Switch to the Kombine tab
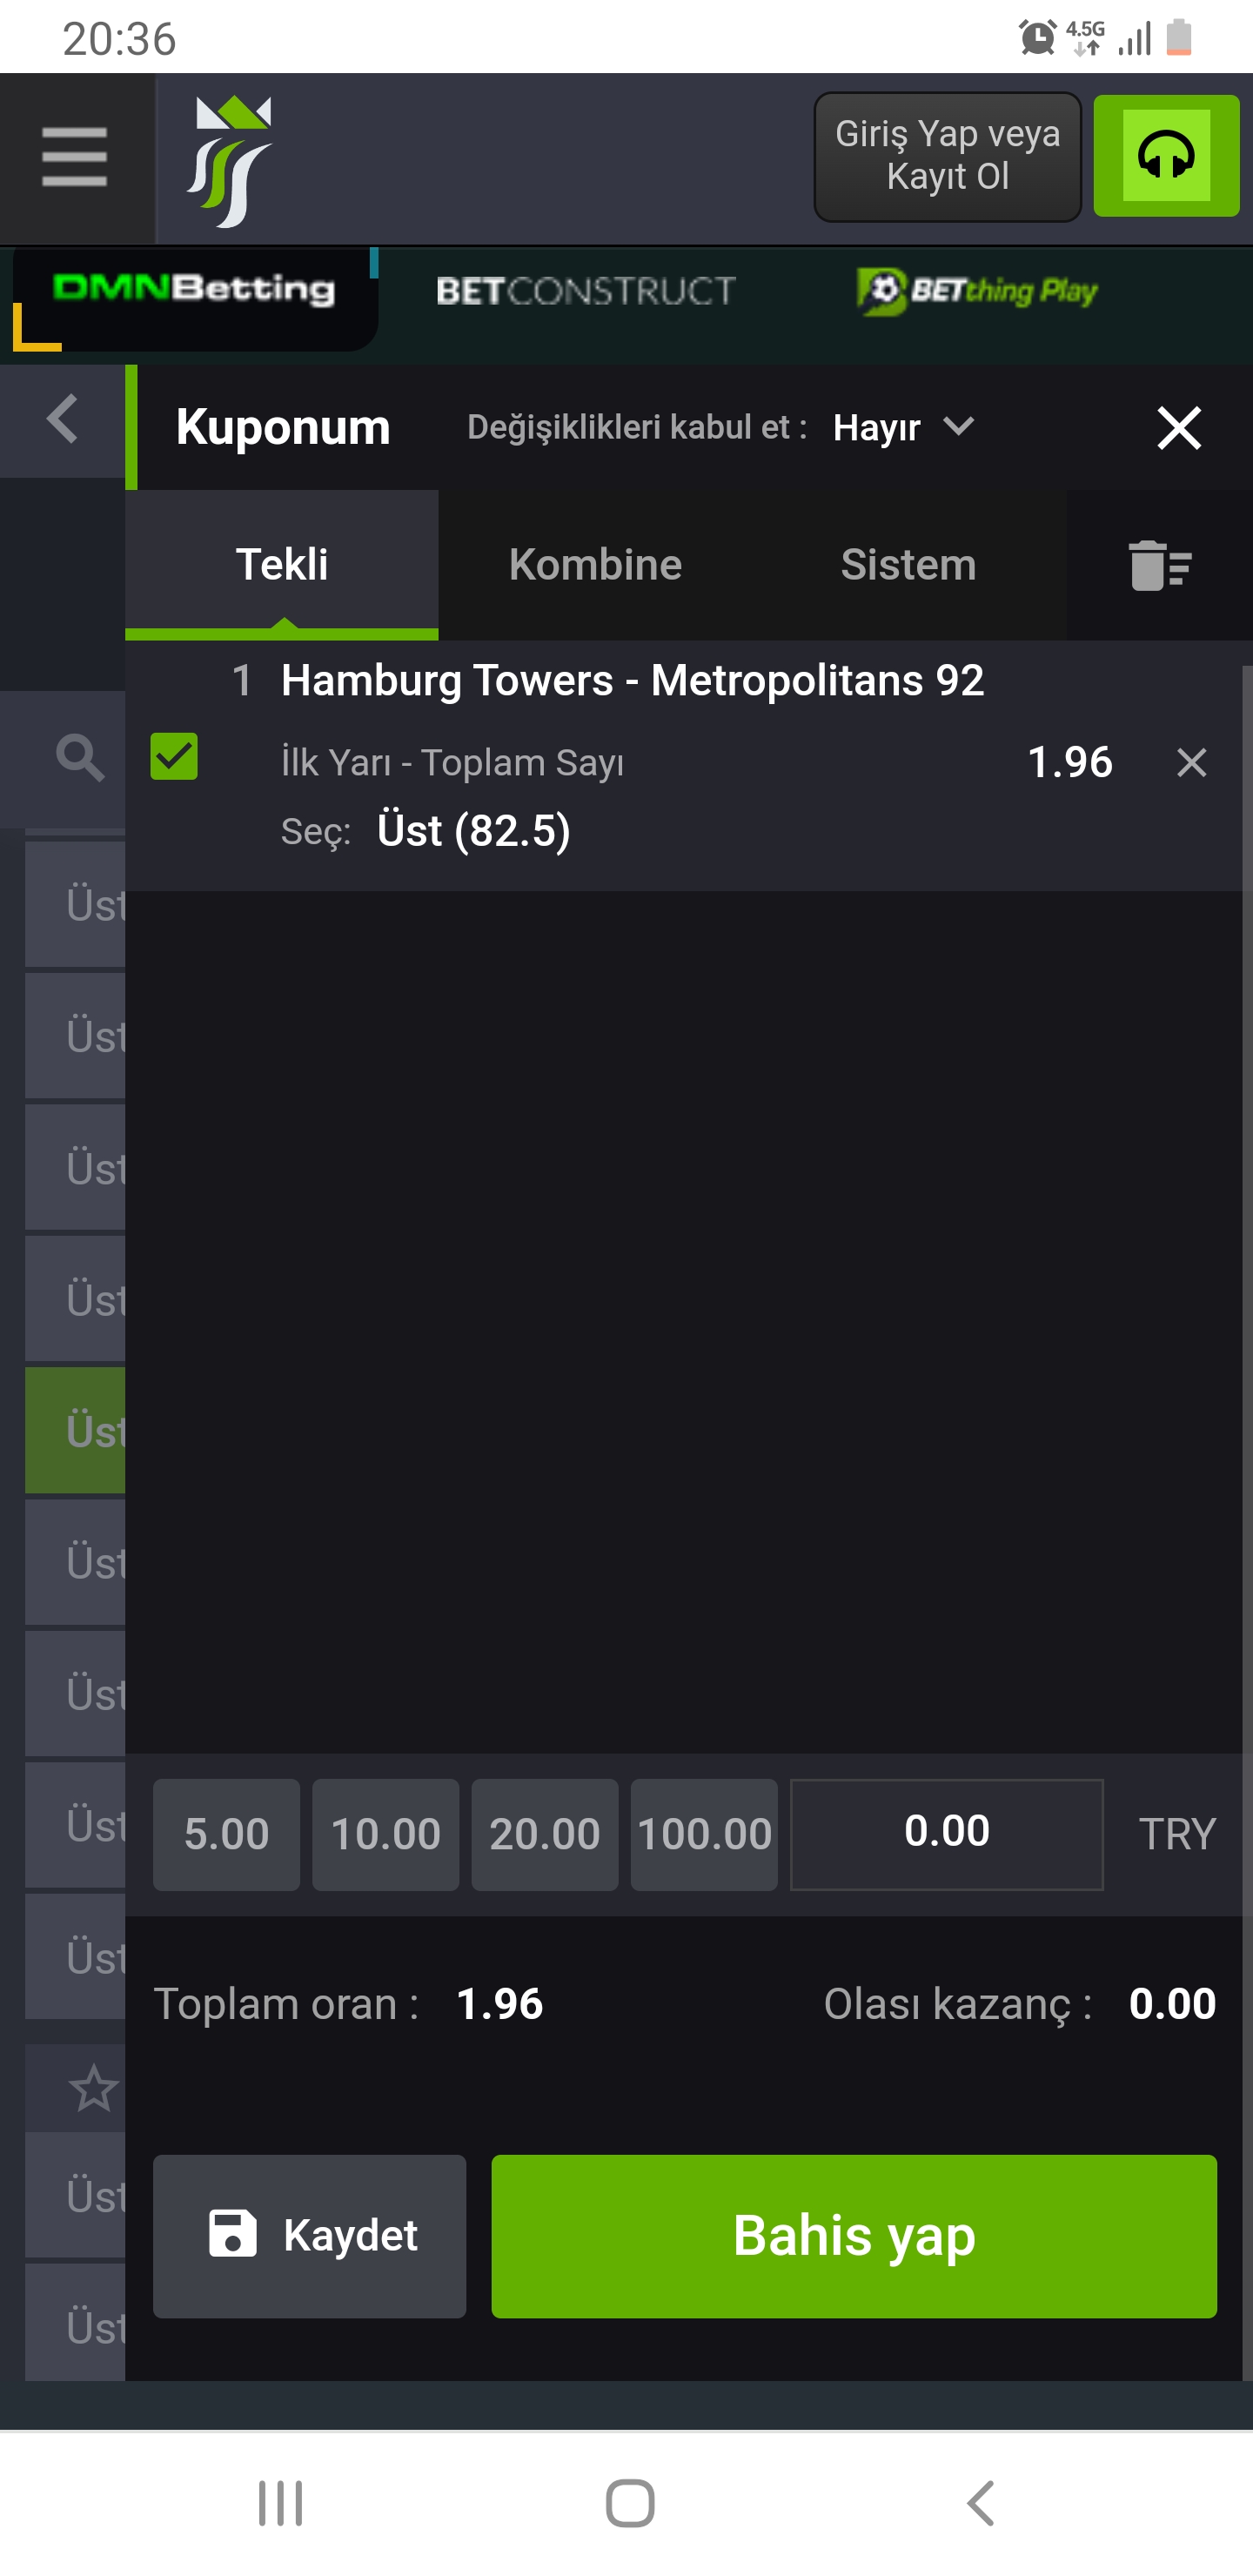This screenshot has width=1253, height=2576. [595, 565]
